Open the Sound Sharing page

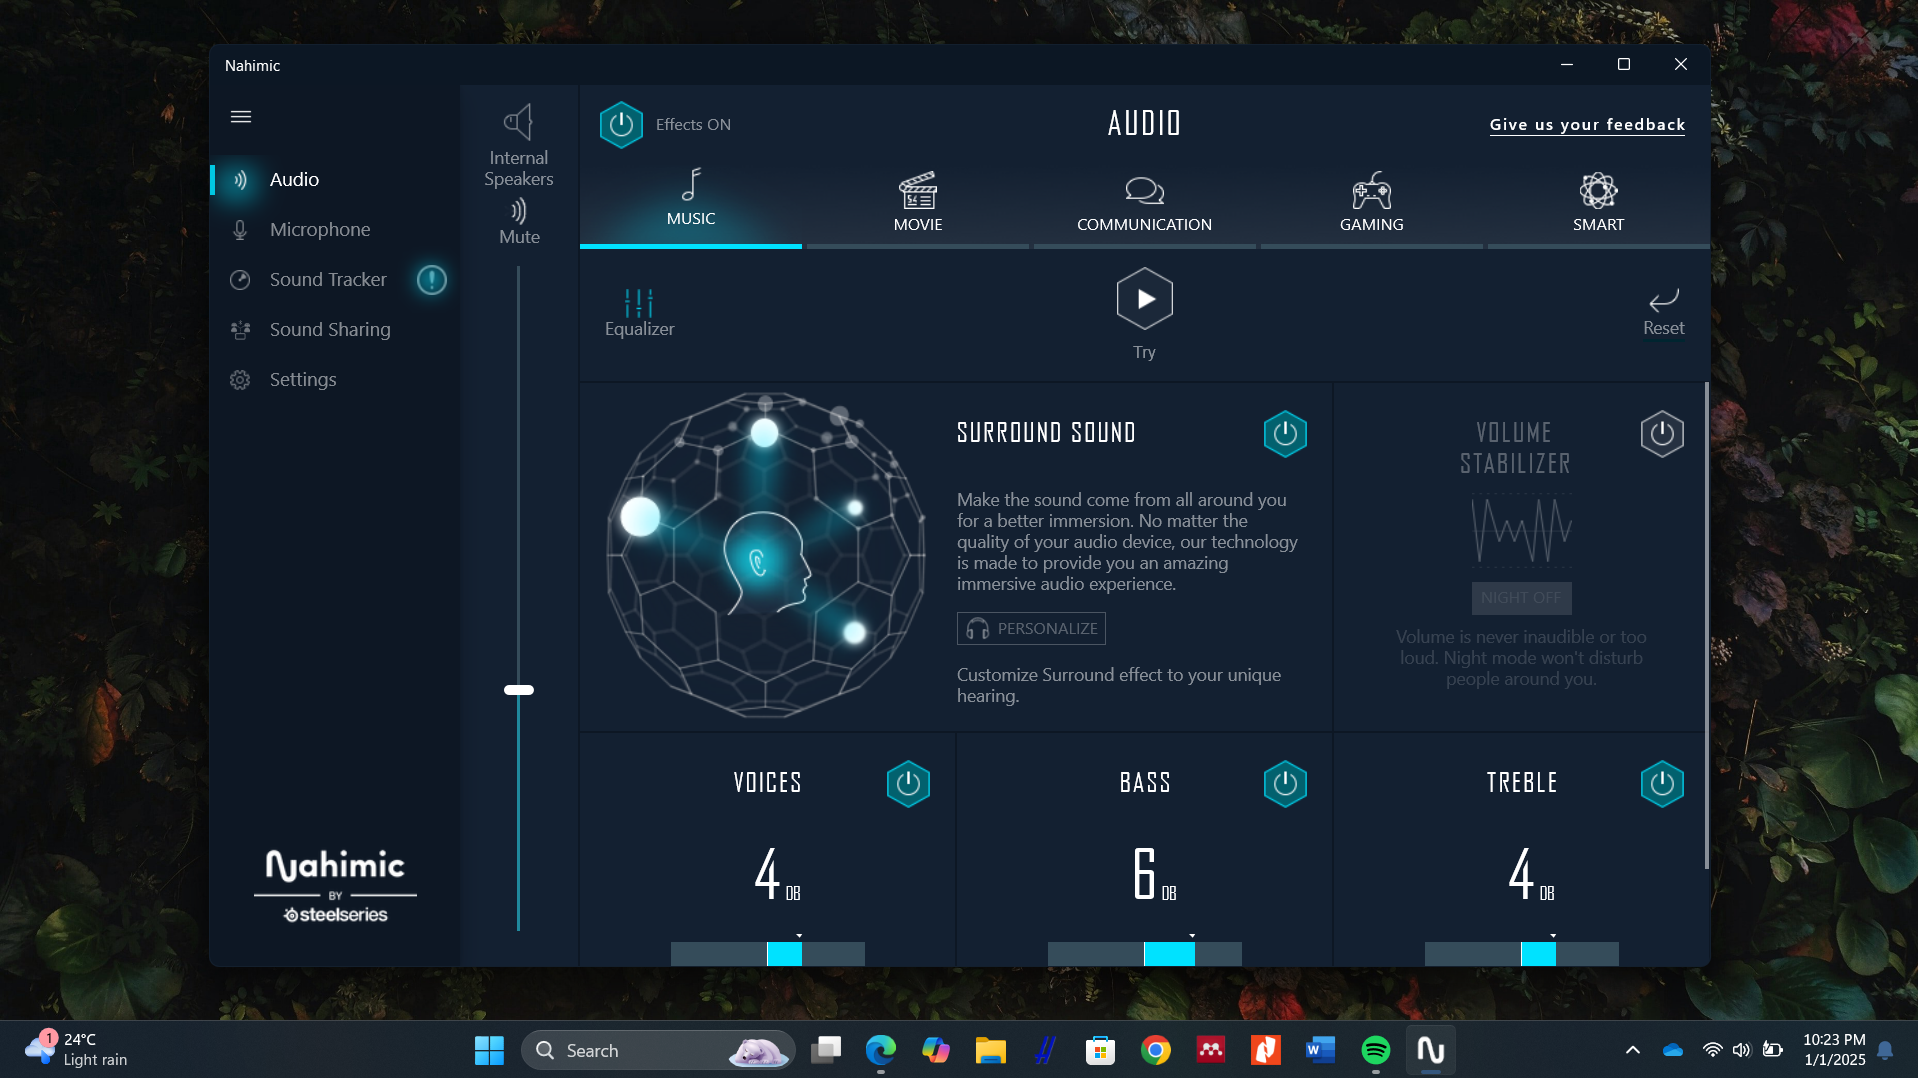pos(329,330)
